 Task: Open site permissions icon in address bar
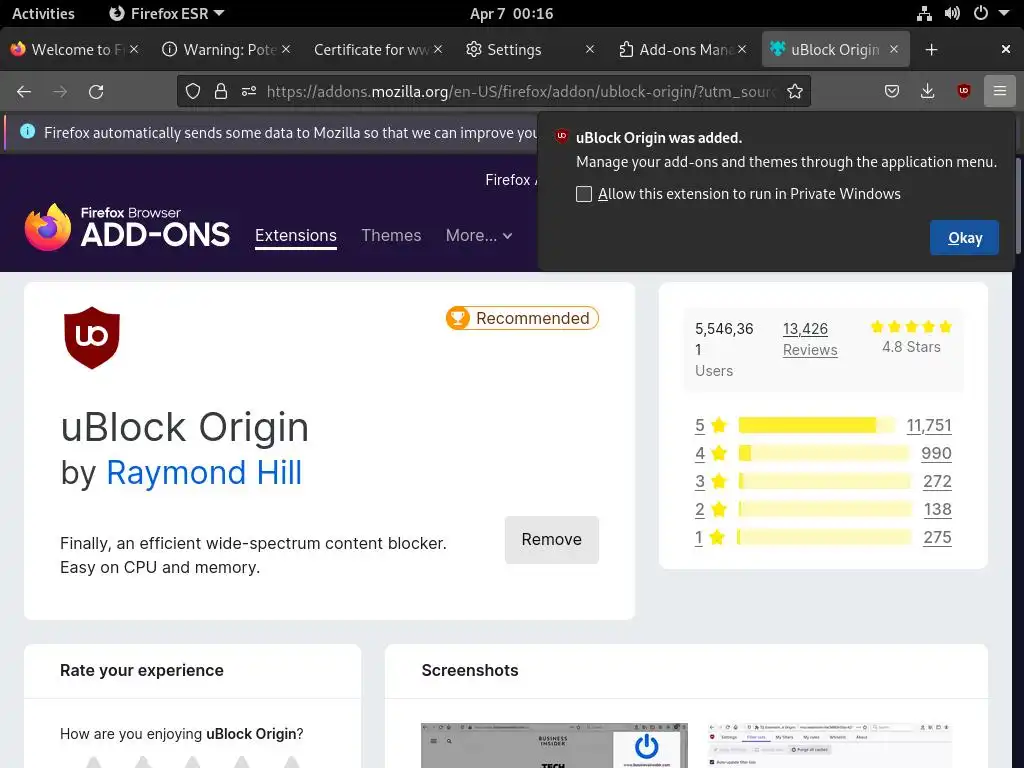pos(249,91)
